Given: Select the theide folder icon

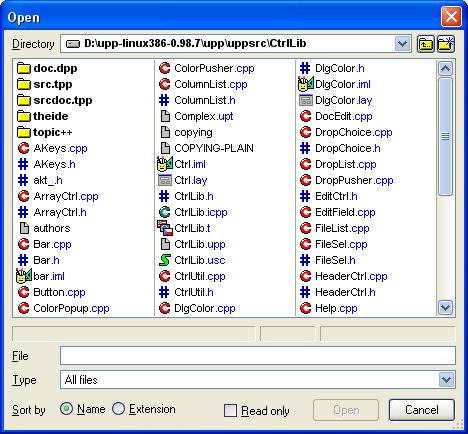Looking at the screenshot, I should click(24, 116).
